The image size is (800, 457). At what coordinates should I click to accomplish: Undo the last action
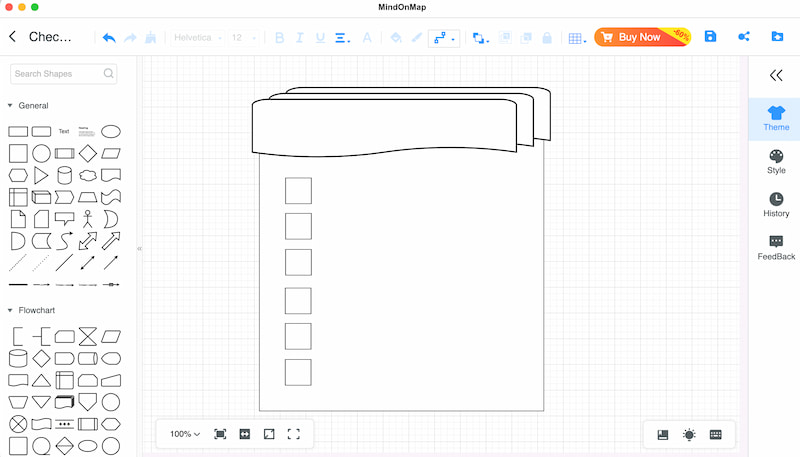(109, 38)
